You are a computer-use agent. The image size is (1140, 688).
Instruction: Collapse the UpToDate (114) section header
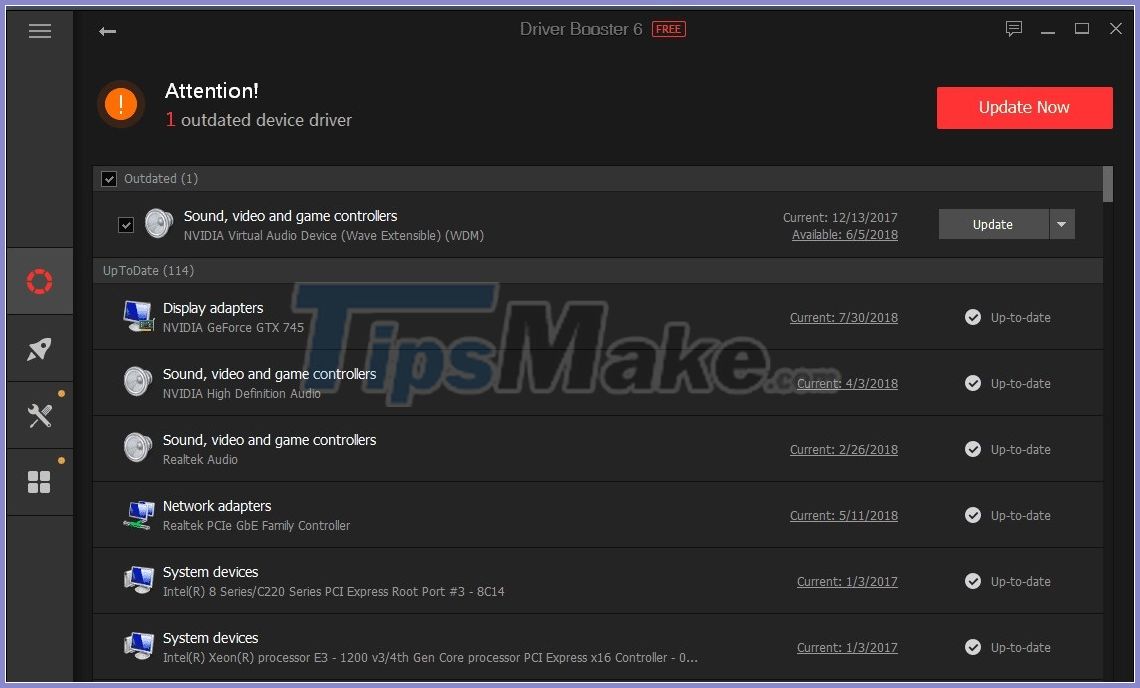coord(149,271)
